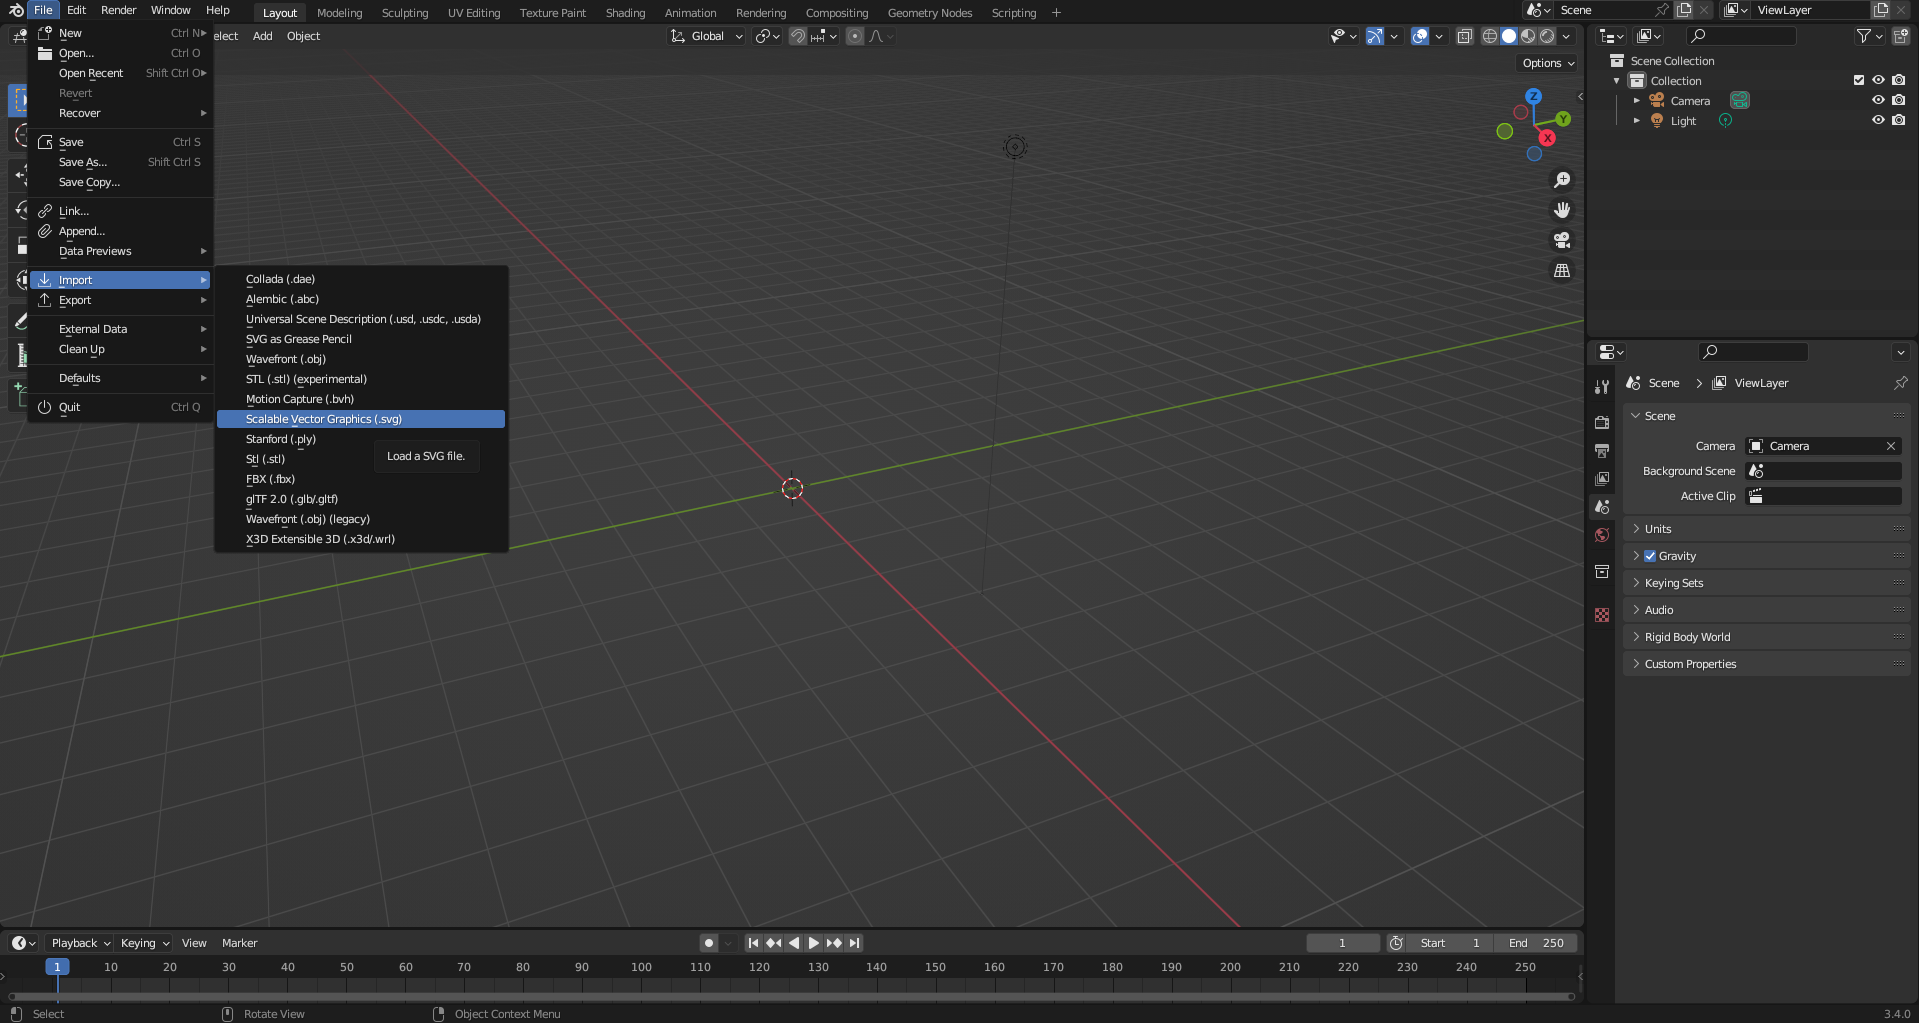Open the Texture properties tab
The height and width of the screenshot is (1023, 1919).
(x=1602, y=615)
